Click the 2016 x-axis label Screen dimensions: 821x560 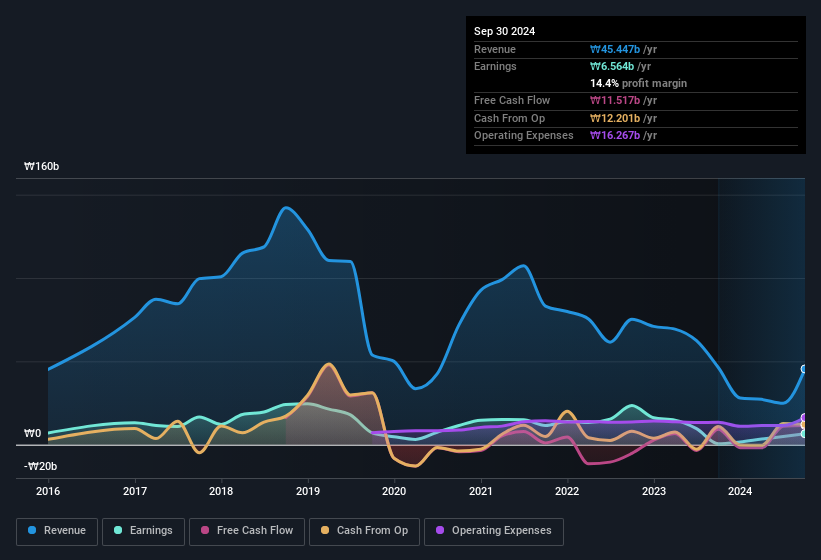click(x=48, y=491)
